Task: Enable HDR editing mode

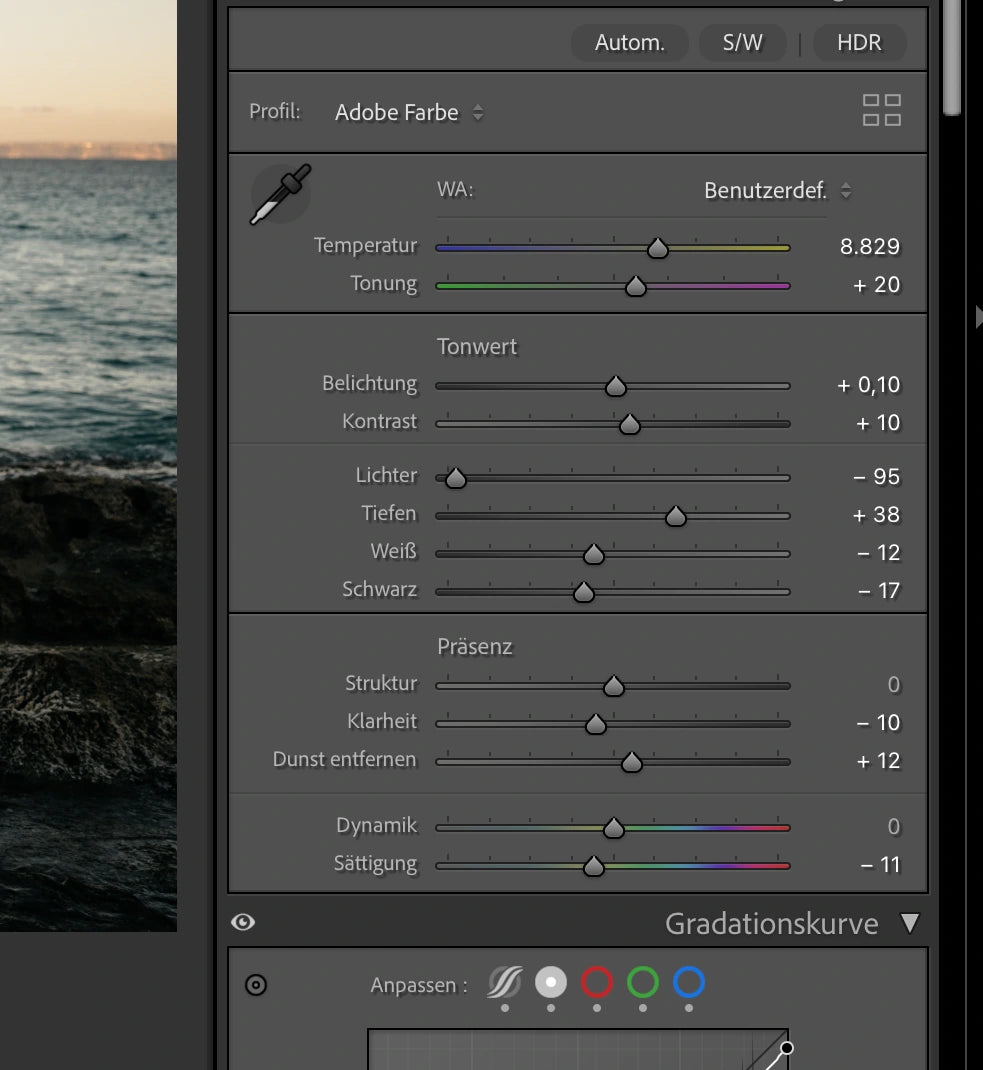Action: (x=859, y=43)
